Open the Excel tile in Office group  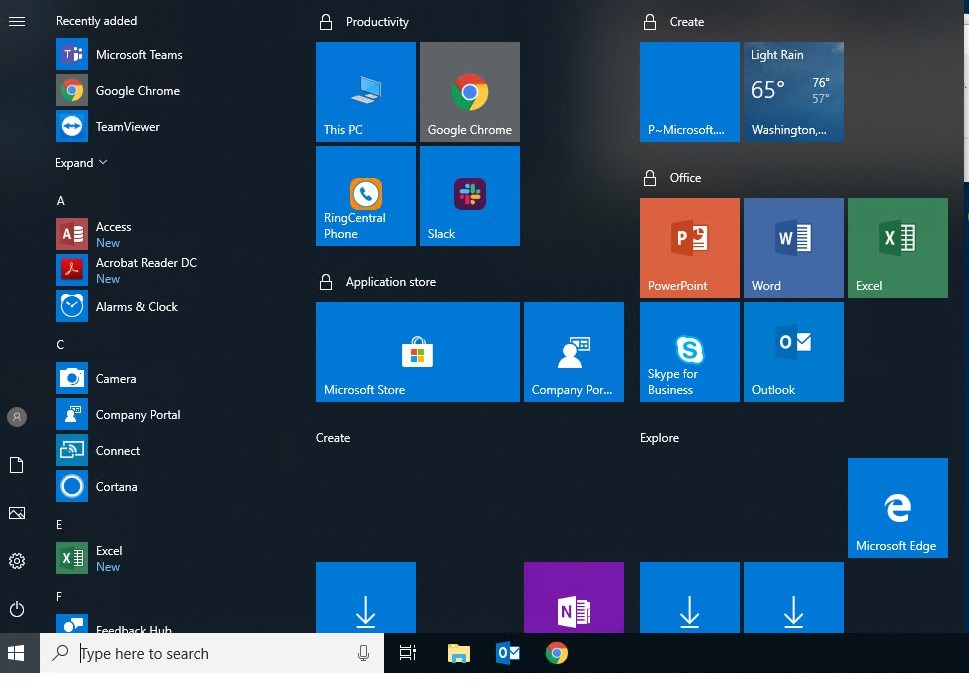tap(898, 248)
